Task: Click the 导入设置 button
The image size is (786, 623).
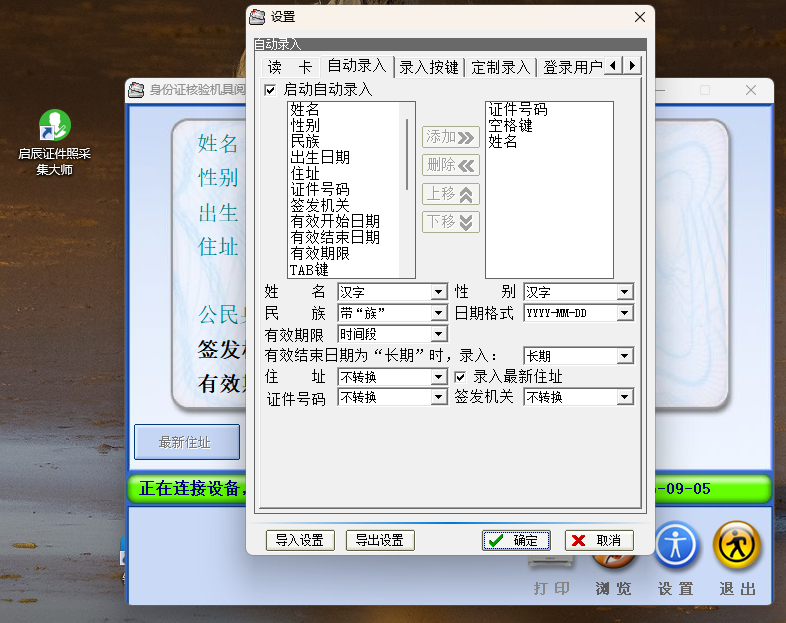Action: point(300,540)
